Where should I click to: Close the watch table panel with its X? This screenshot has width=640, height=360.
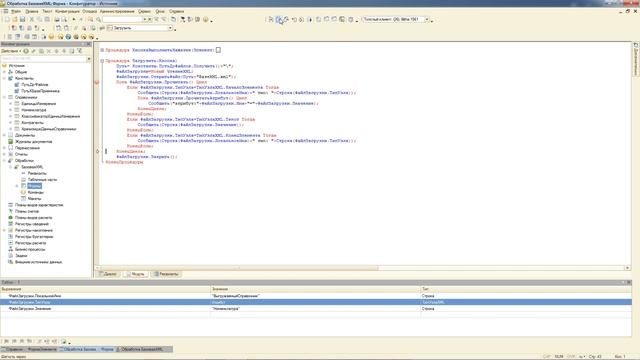point(629,282)
